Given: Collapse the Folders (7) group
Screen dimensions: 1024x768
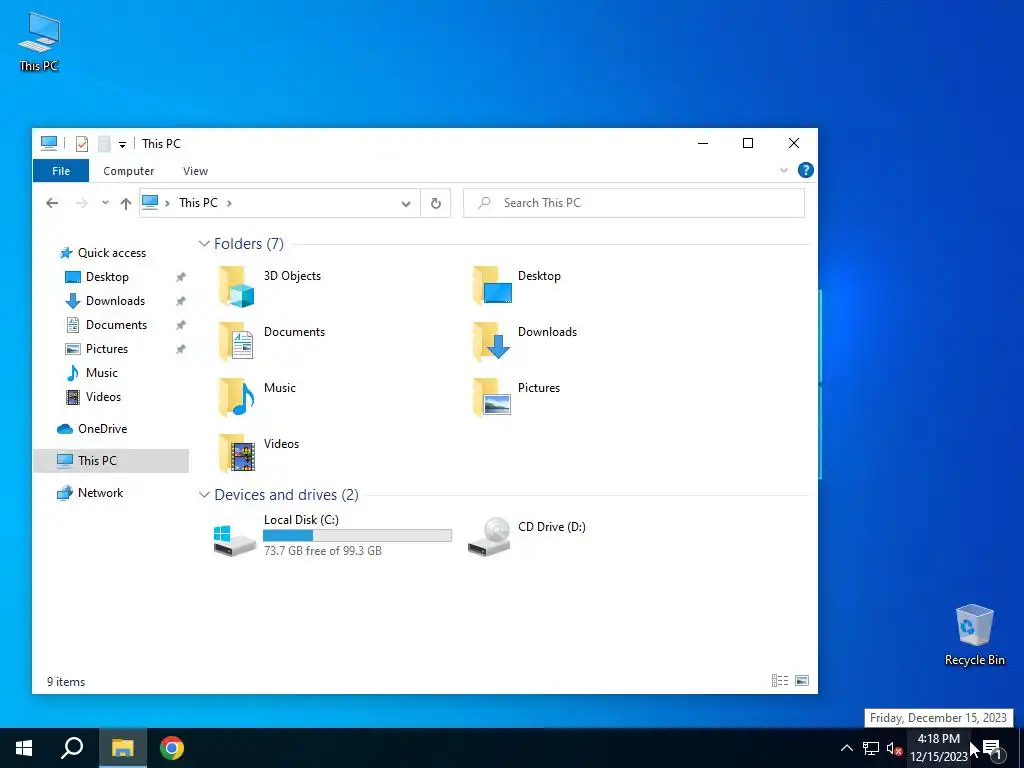Looking at the screenshot, I should click(x=204, y=244).
